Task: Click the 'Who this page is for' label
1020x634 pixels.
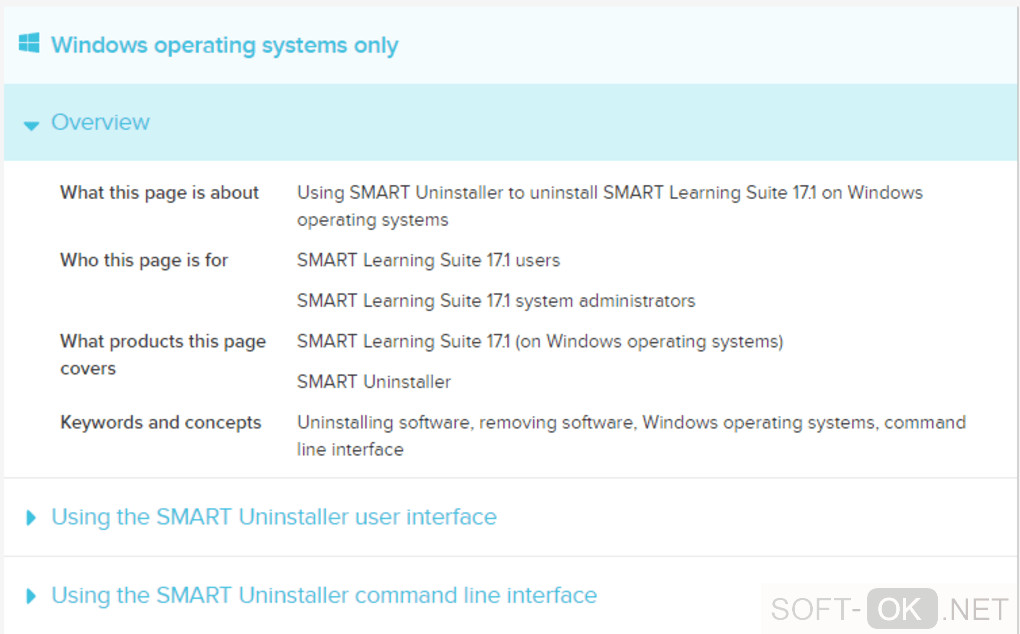Action: [x=144, y=261]
